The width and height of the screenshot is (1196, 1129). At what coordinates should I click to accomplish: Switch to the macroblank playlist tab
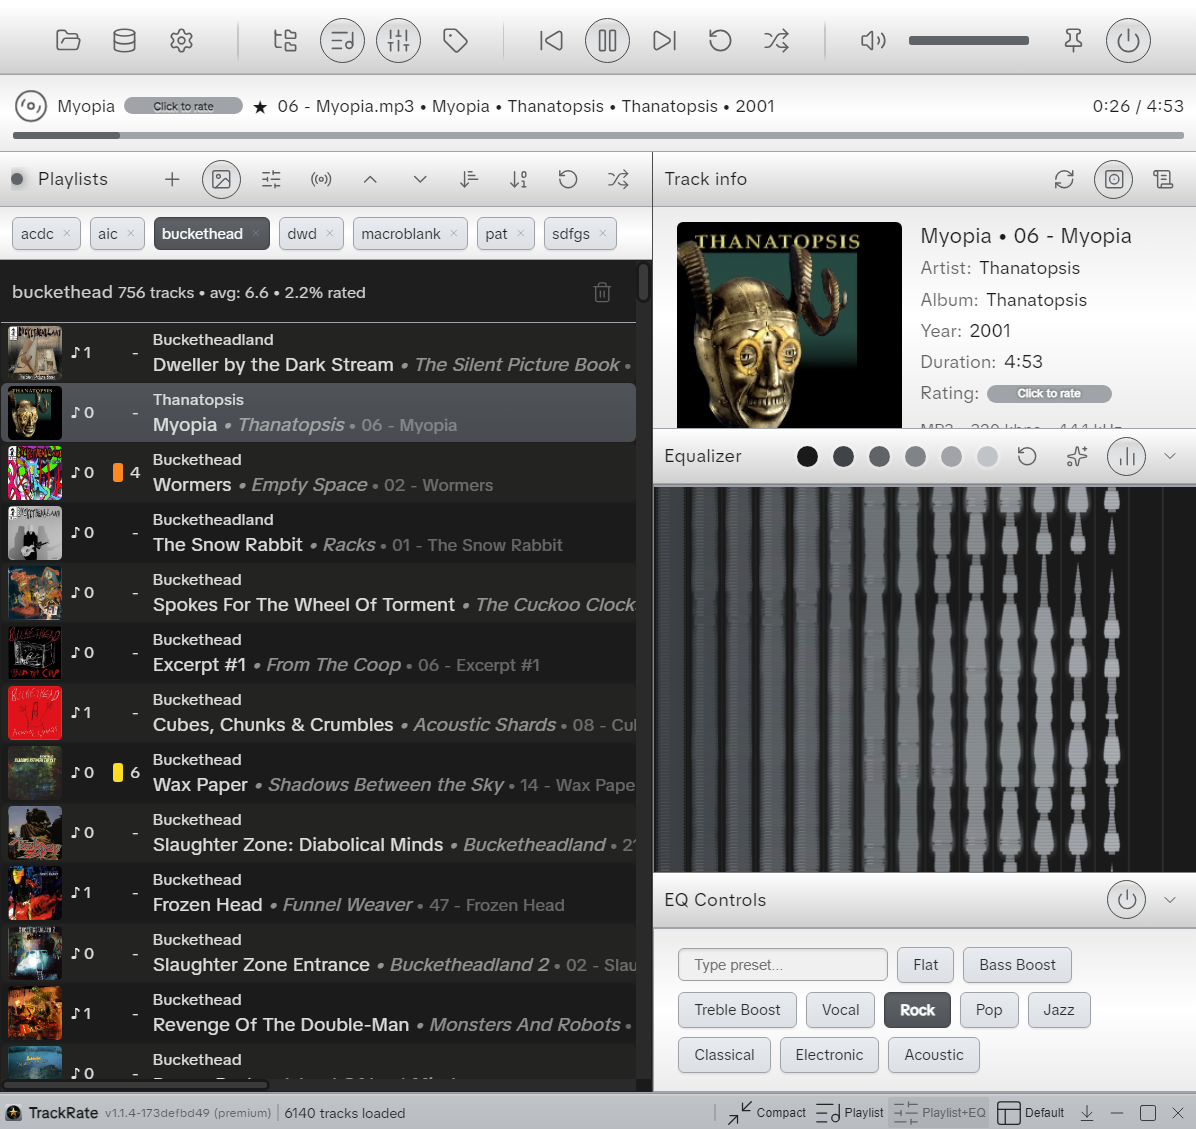(401, 234)
